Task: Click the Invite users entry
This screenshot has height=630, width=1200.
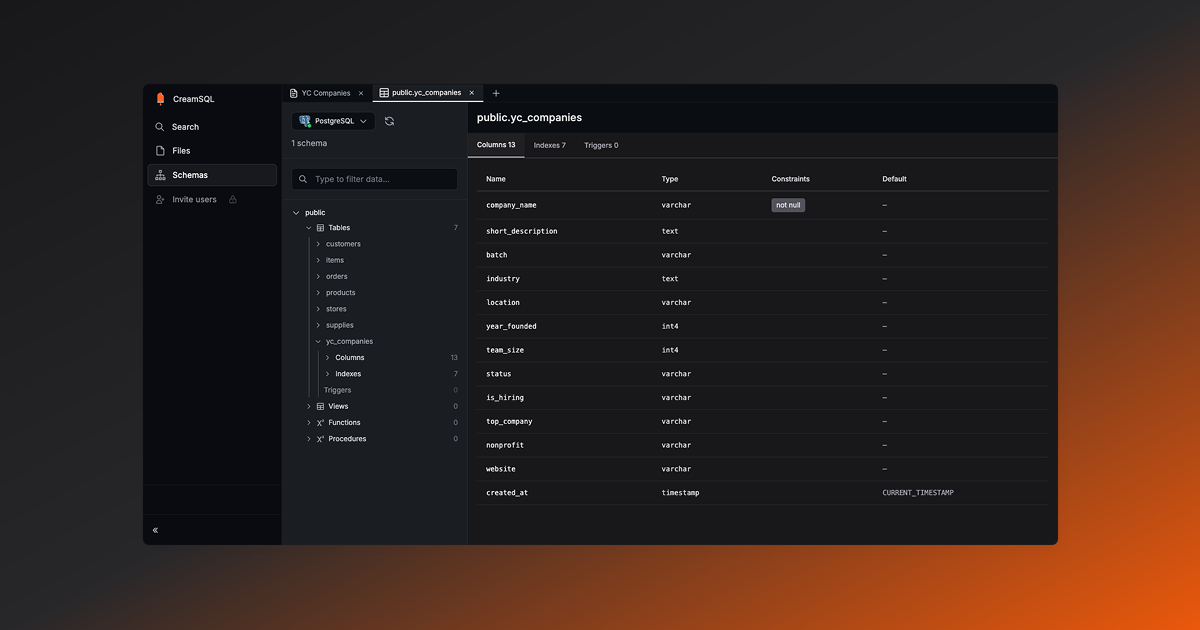Action: (196, 199)
